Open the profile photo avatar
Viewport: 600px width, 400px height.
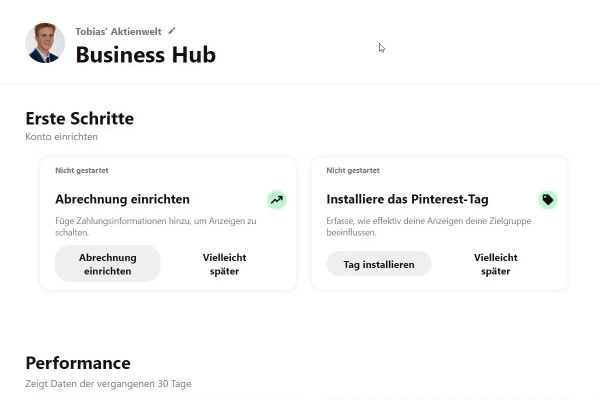click(45, 43)
